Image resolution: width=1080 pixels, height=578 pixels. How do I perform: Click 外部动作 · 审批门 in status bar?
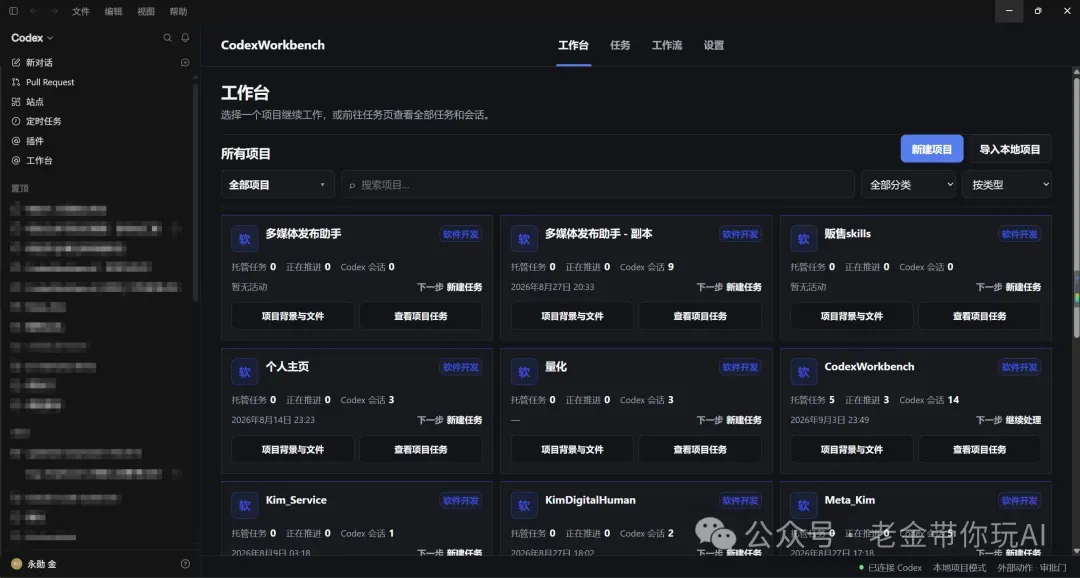pyautogui.click(x=1032, y=568)
